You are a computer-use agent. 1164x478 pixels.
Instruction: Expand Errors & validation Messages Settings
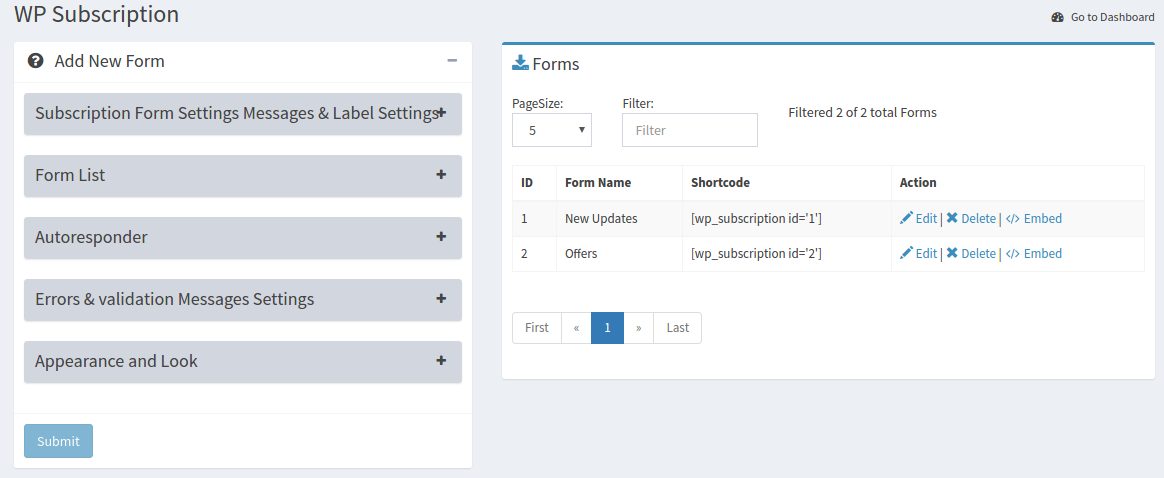coord(243,299)
